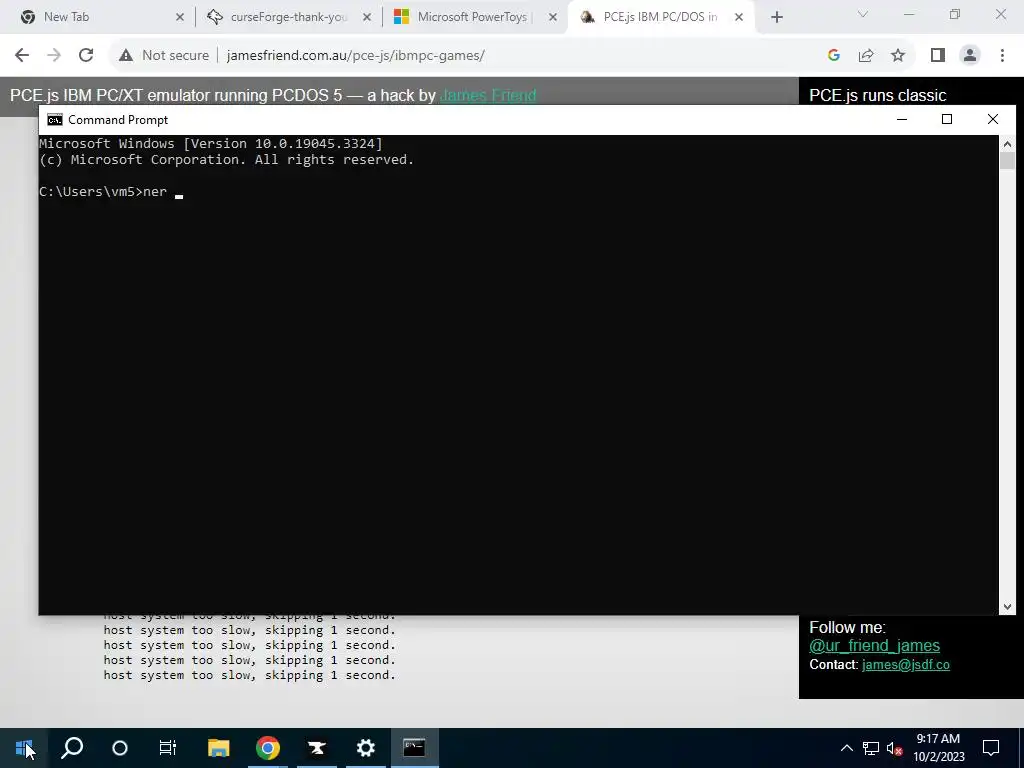Minimize the Chrome window
The image size is (1024, 768).
909,14
